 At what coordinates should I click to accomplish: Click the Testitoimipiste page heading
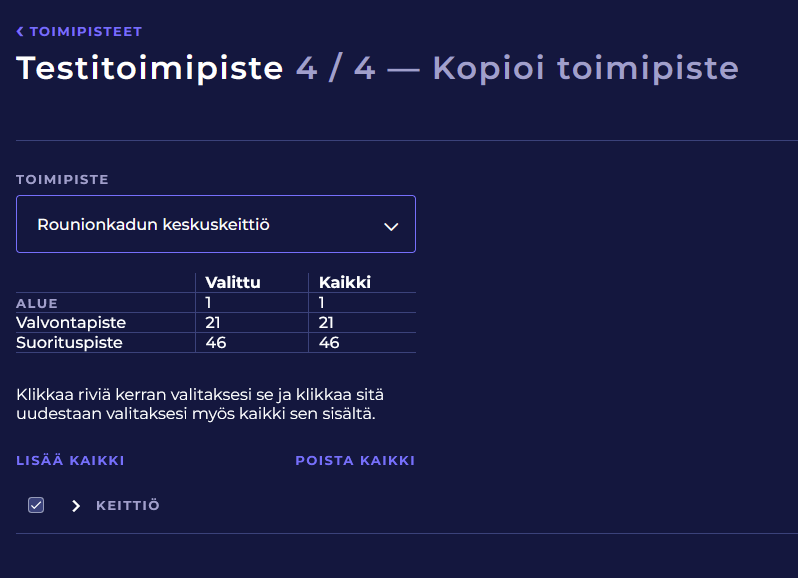click(x=150, y=68)
